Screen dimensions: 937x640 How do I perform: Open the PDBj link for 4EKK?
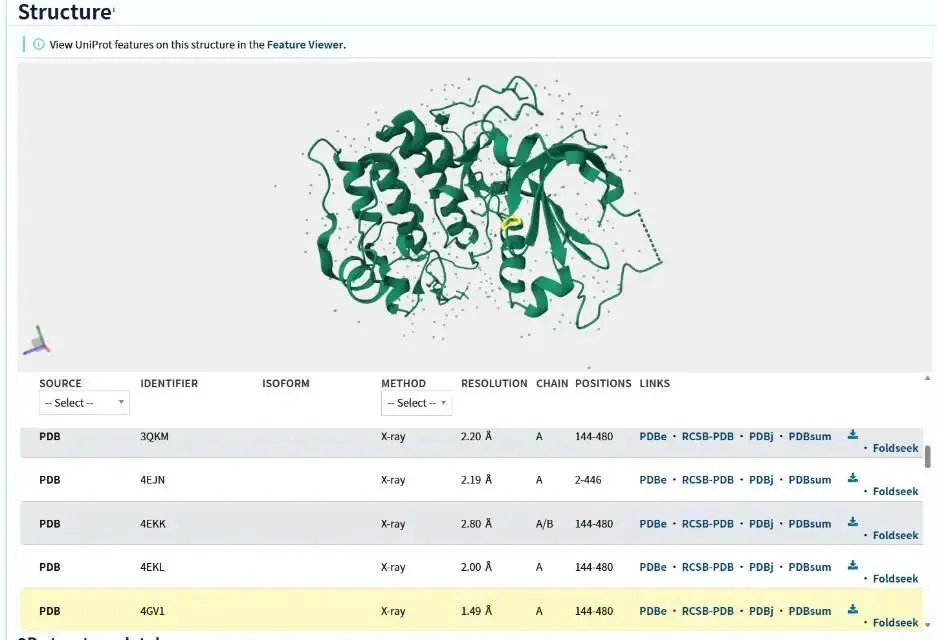click(761, 524)
